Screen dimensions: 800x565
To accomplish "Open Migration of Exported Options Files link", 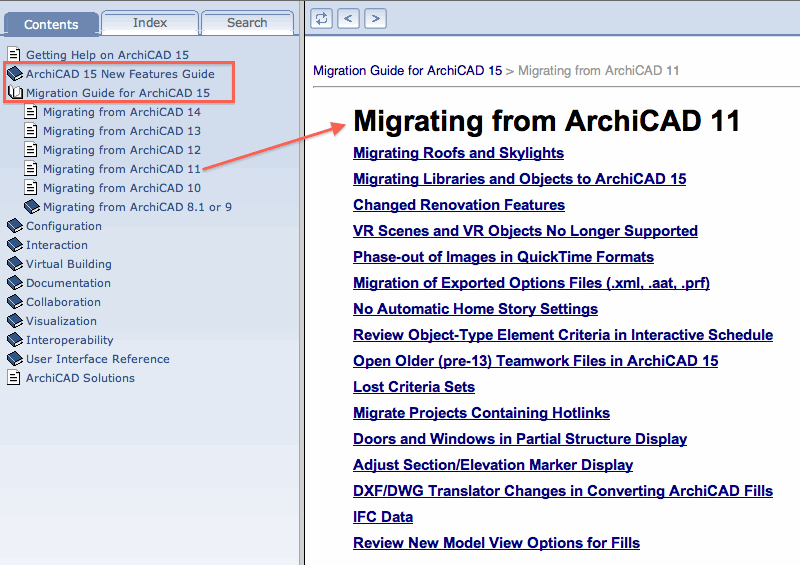I will point(531,283).
